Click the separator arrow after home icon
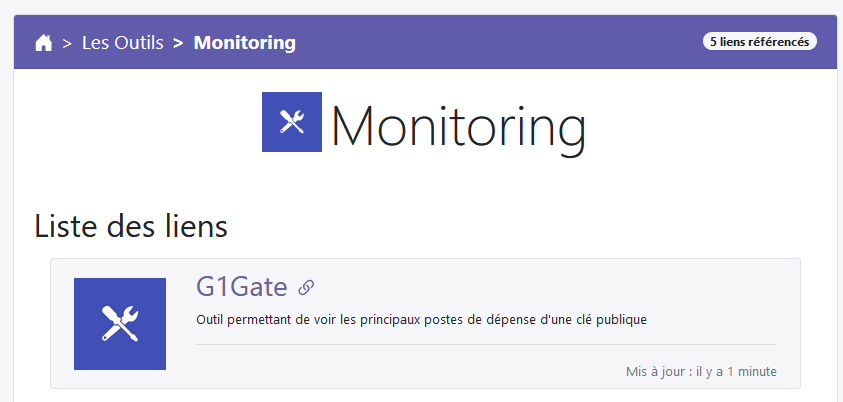843x402 pixels. click(x=67, y=43)
